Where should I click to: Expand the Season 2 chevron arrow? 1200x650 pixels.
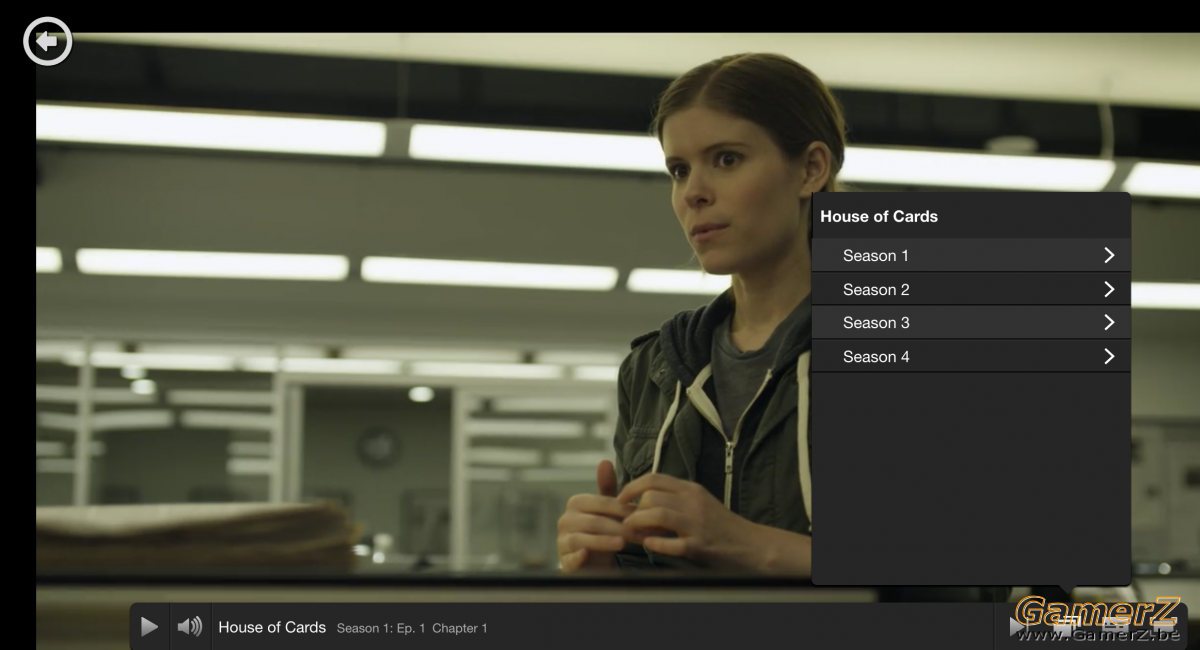[x=1109, y=289]
